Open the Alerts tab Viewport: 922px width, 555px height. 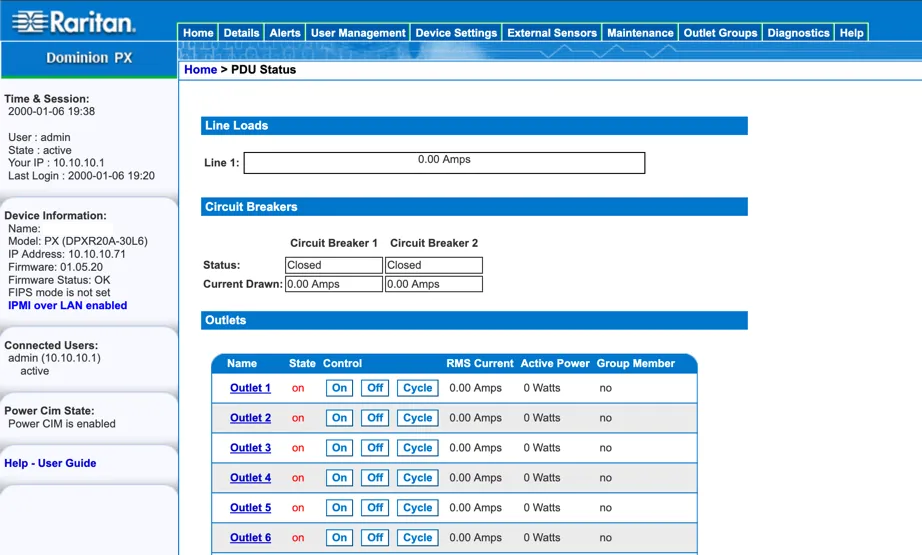pyautogui.click(x=285, y=33)
